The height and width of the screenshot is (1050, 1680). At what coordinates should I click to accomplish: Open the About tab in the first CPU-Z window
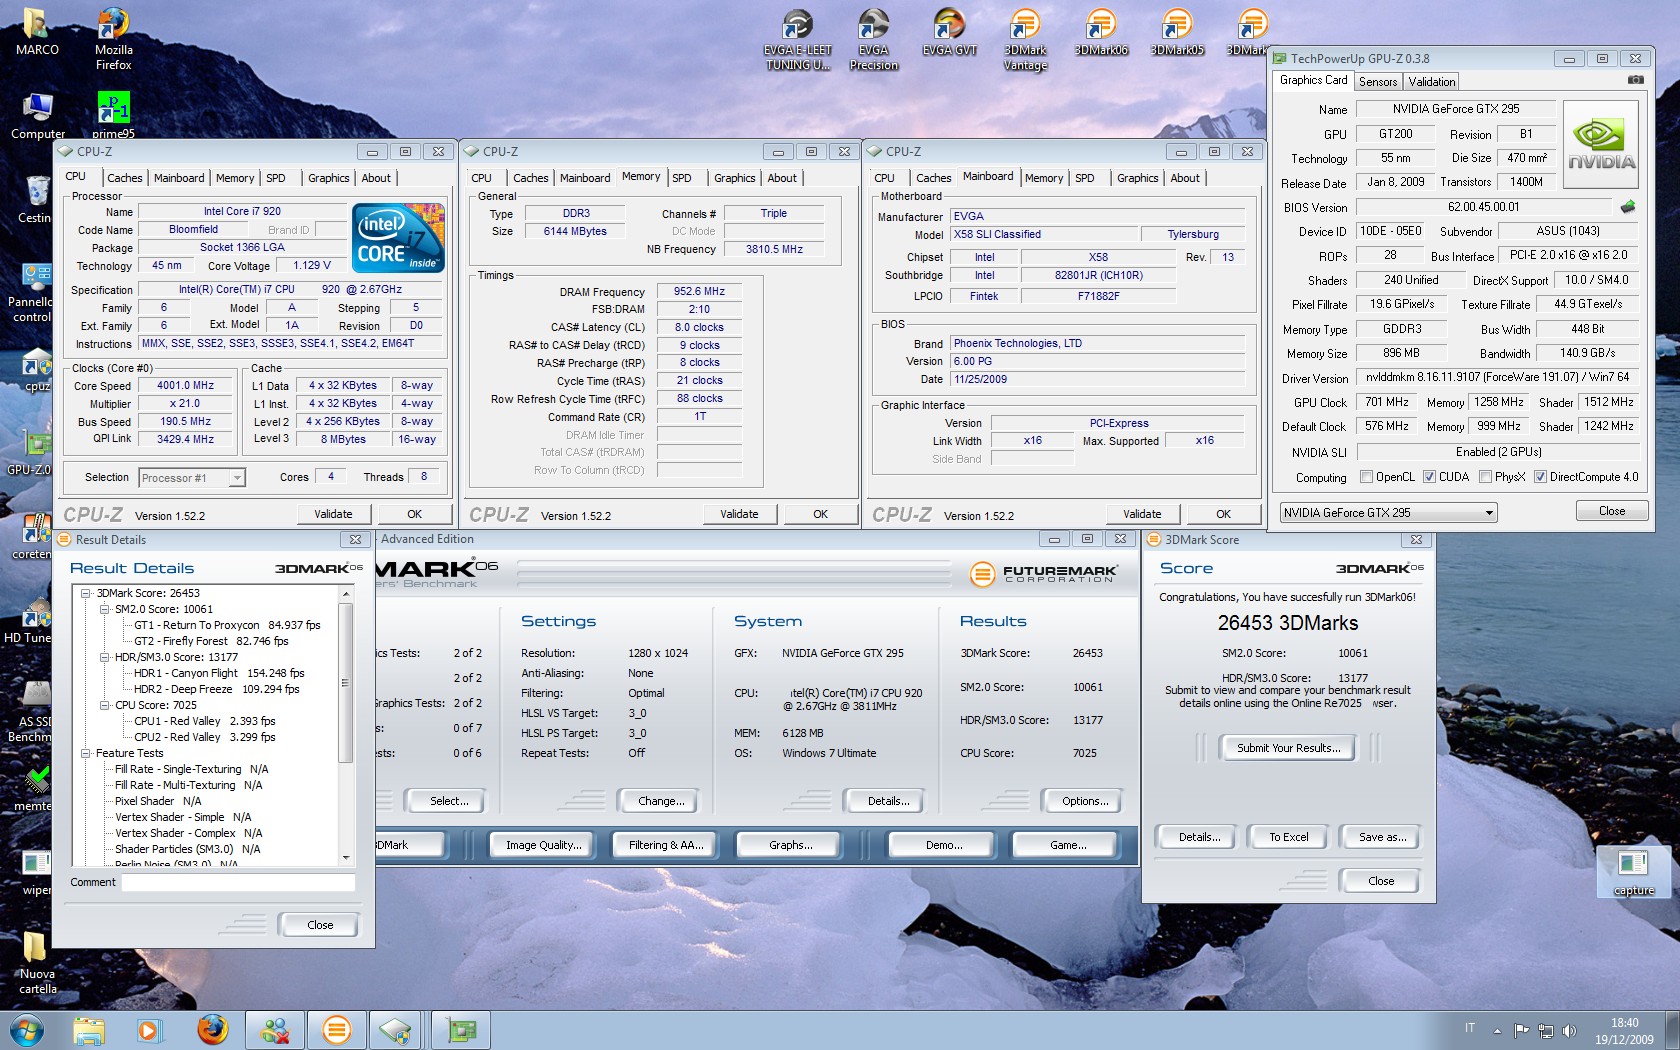click(376, 178)
